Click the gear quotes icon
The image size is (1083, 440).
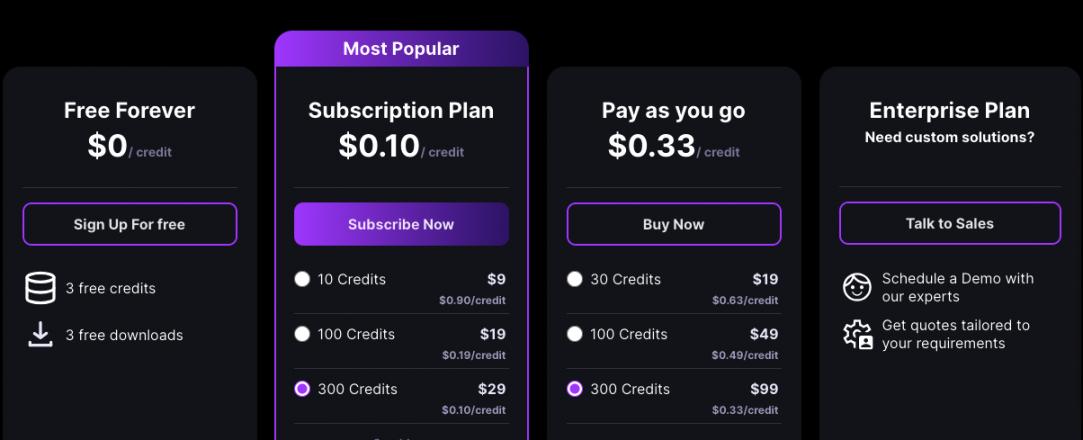coord(857,335)
